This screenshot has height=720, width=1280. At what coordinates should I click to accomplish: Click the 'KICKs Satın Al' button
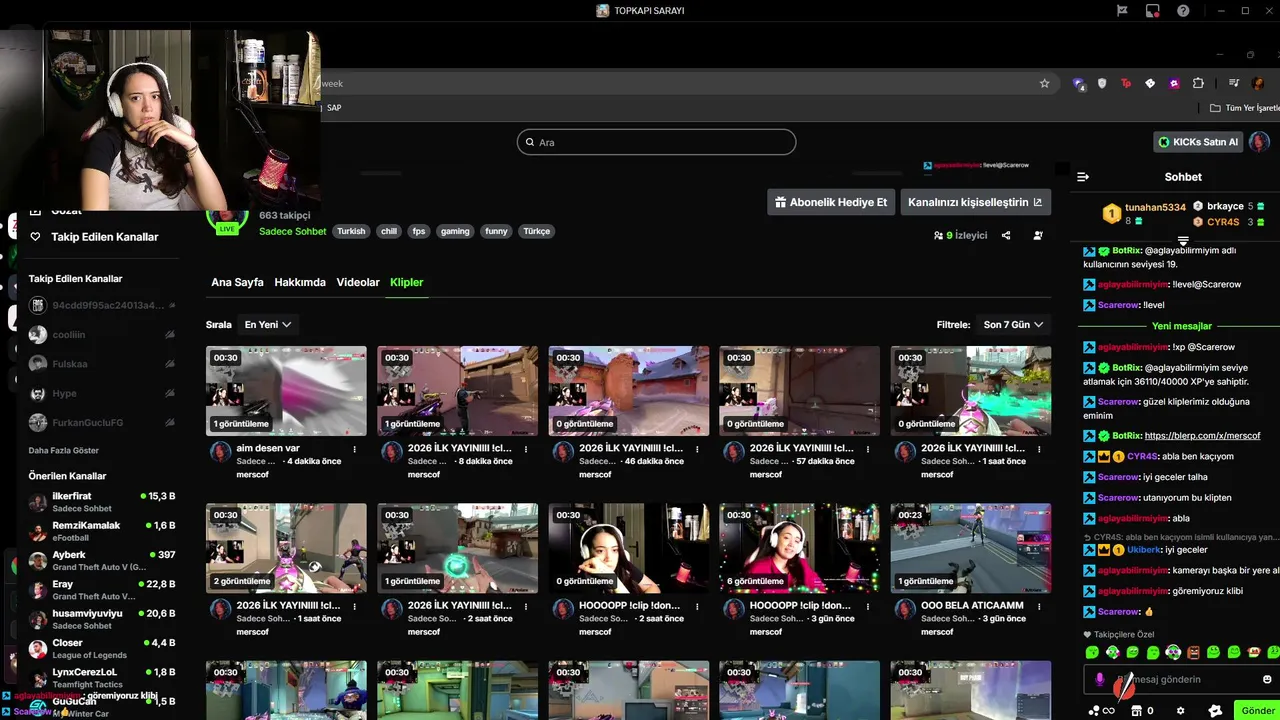(x=1198, y=142)
